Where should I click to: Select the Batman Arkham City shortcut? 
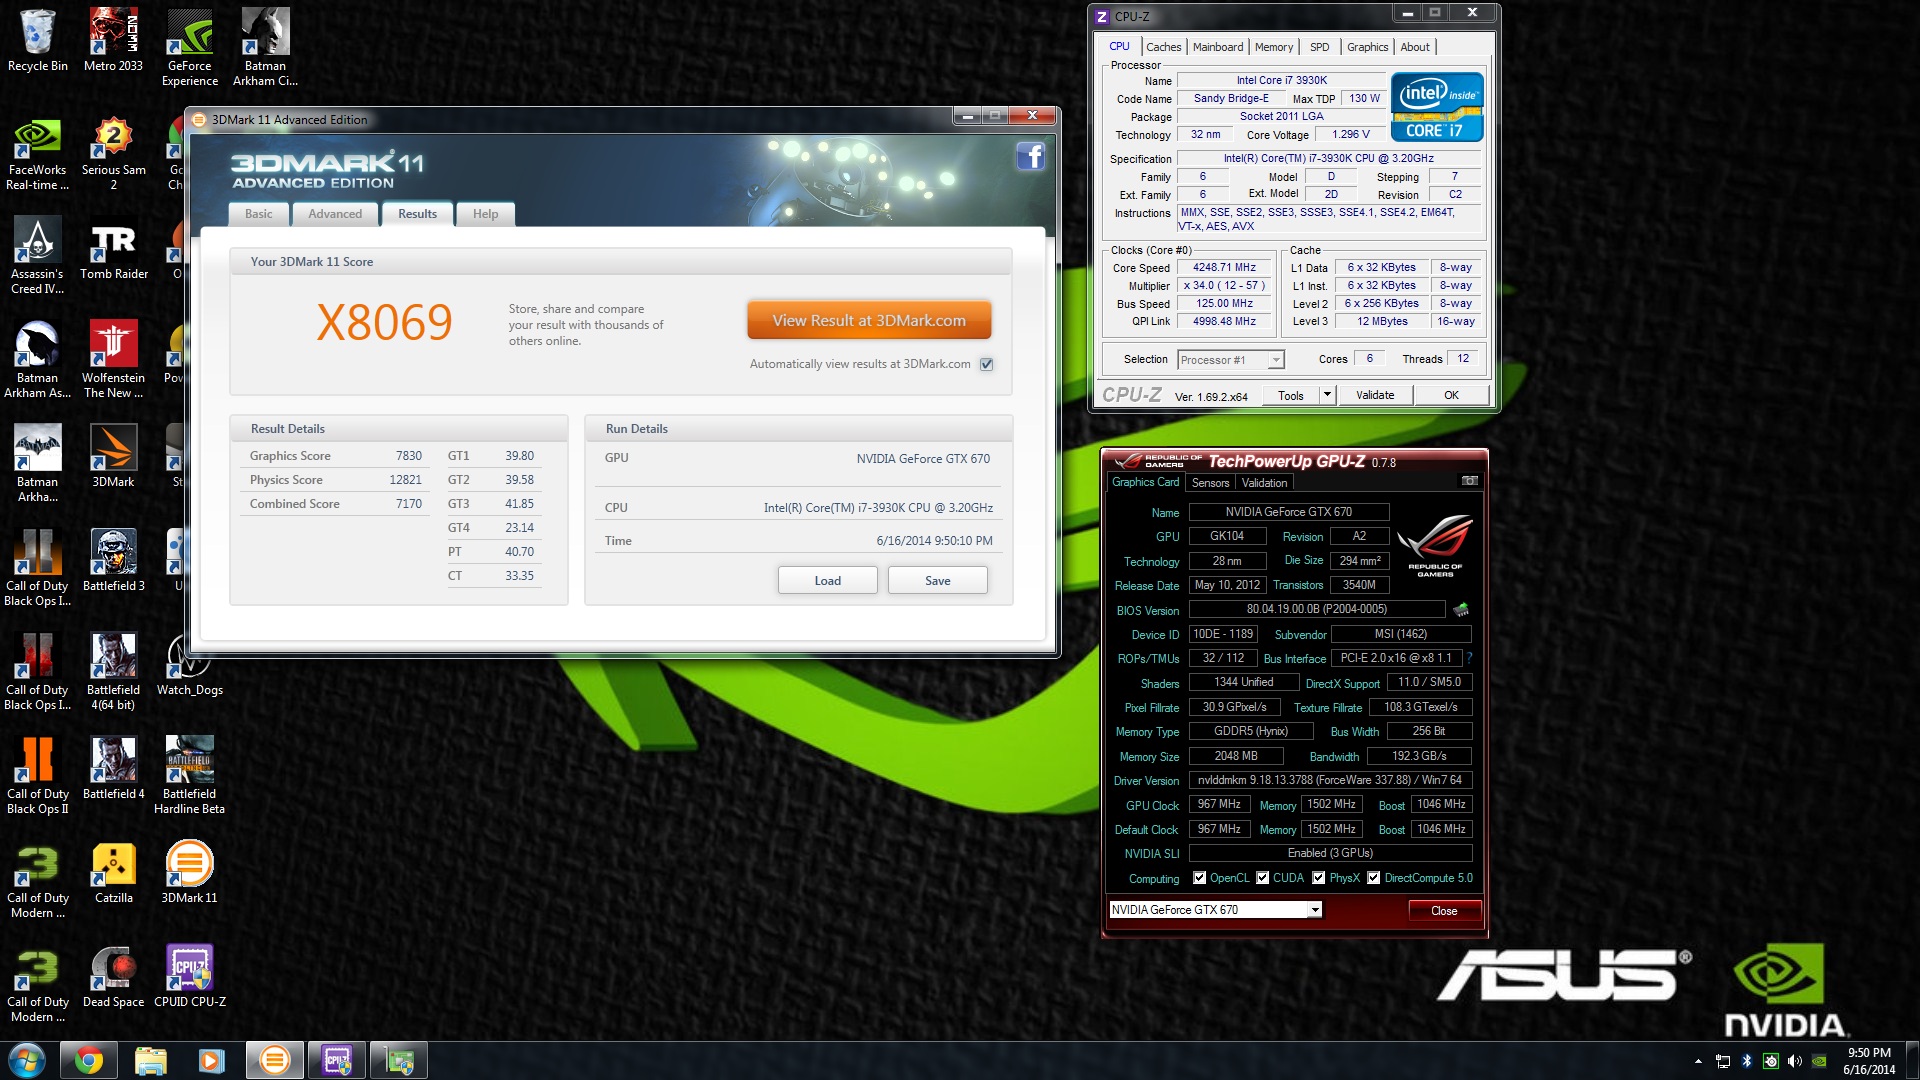[x=265, y=47]
